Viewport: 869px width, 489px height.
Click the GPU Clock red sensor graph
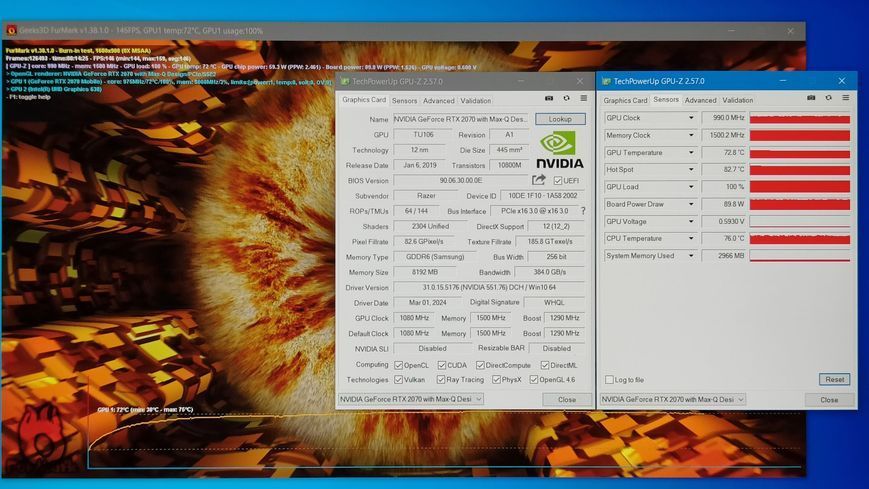click(x=800, y=118)
